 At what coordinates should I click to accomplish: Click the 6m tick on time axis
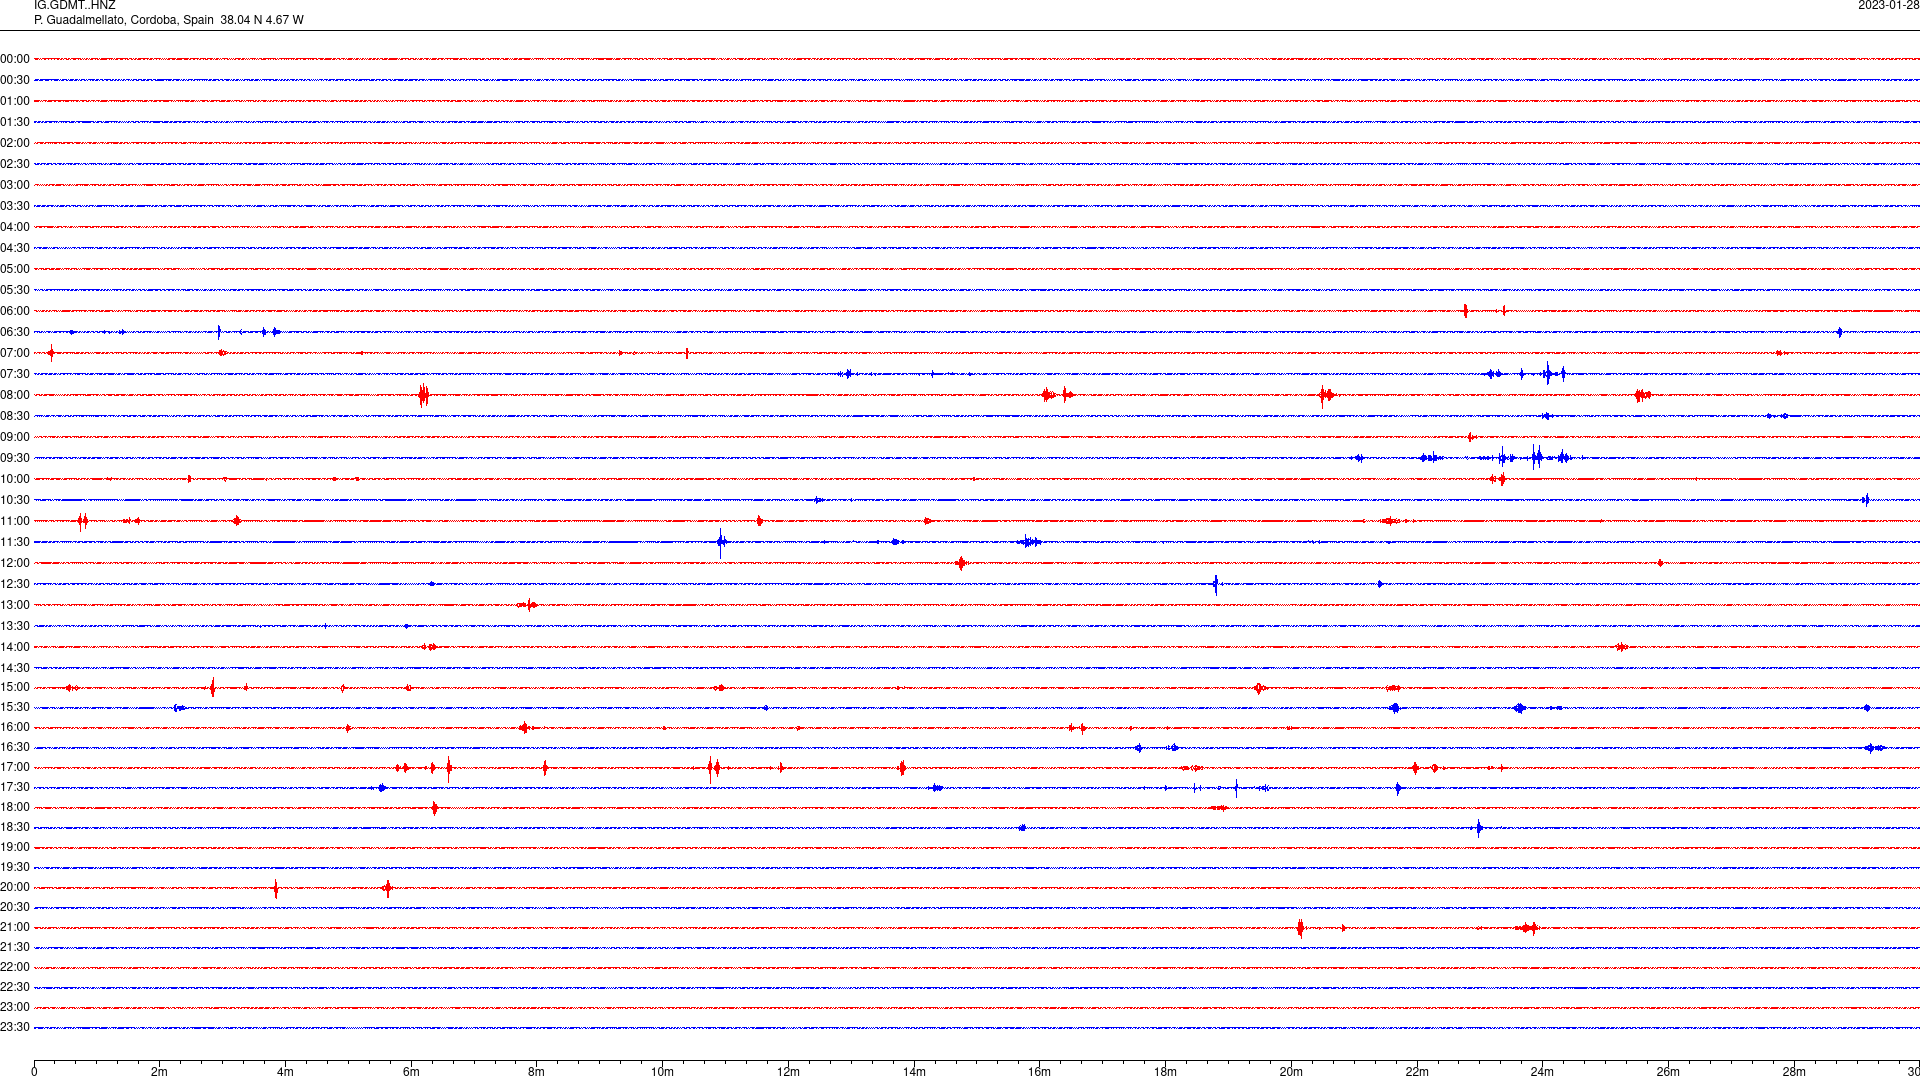click(411, 1072)
